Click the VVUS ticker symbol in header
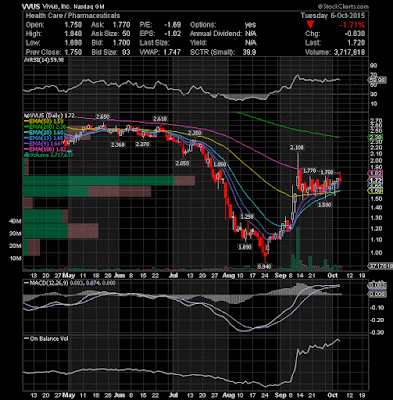The height and width of the screenshot is (400, 393). [31, 7]
